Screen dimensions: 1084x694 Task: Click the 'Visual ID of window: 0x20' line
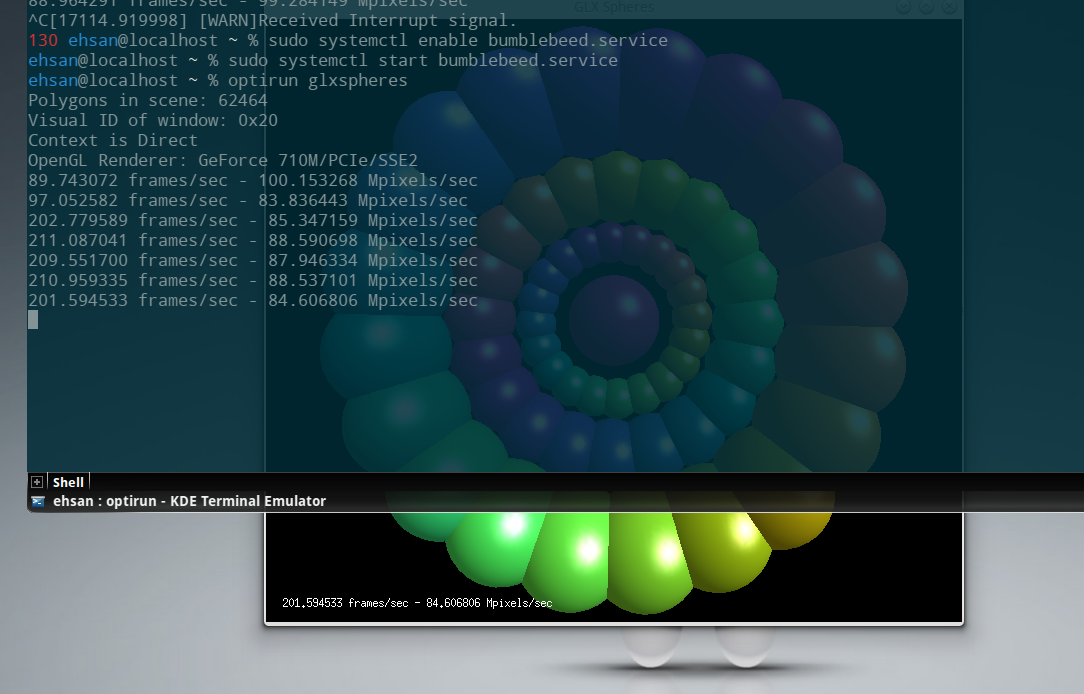[152, 121]
